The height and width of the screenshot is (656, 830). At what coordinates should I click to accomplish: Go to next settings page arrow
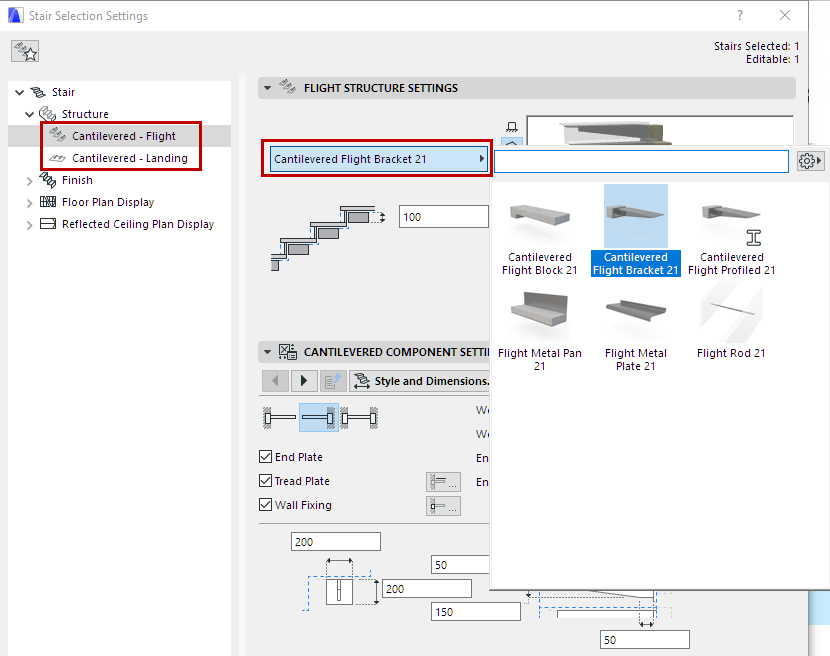[304, 381]
